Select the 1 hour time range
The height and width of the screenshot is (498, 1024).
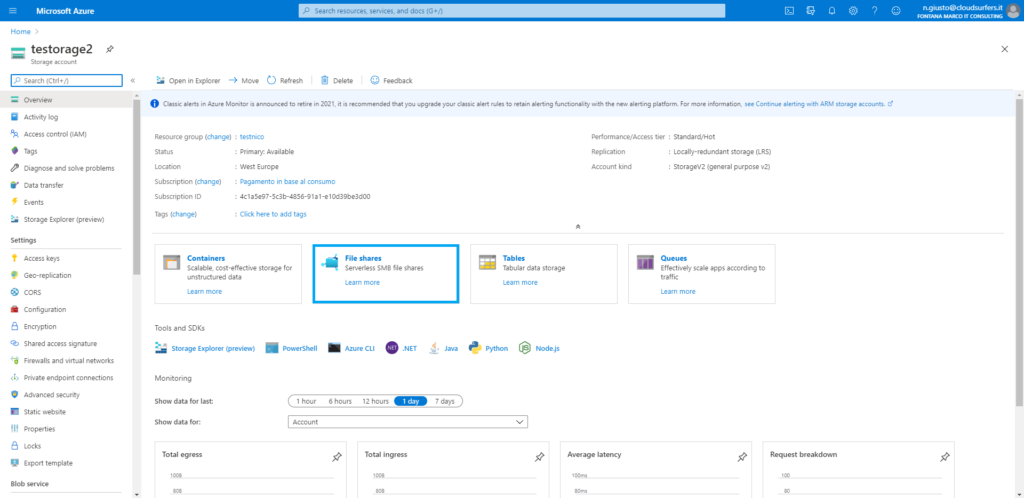(x=306, y=401)
